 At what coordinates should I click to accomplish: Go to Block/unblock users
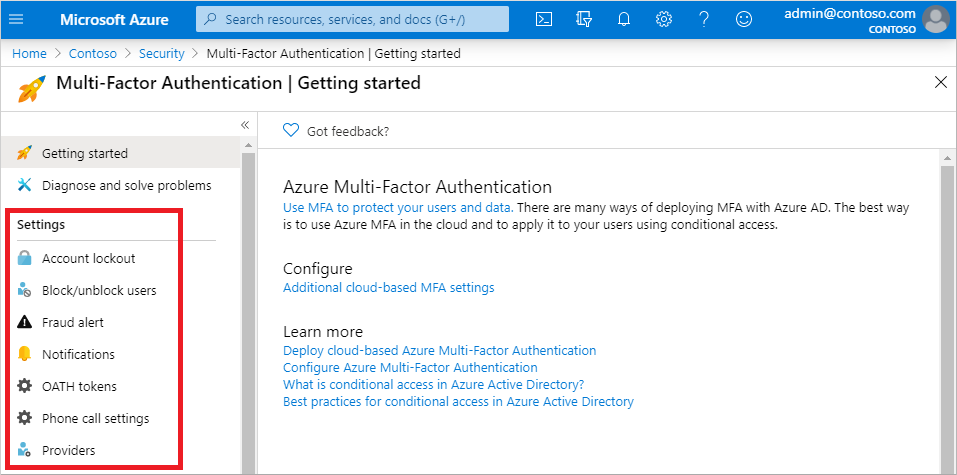click(99, 291)
